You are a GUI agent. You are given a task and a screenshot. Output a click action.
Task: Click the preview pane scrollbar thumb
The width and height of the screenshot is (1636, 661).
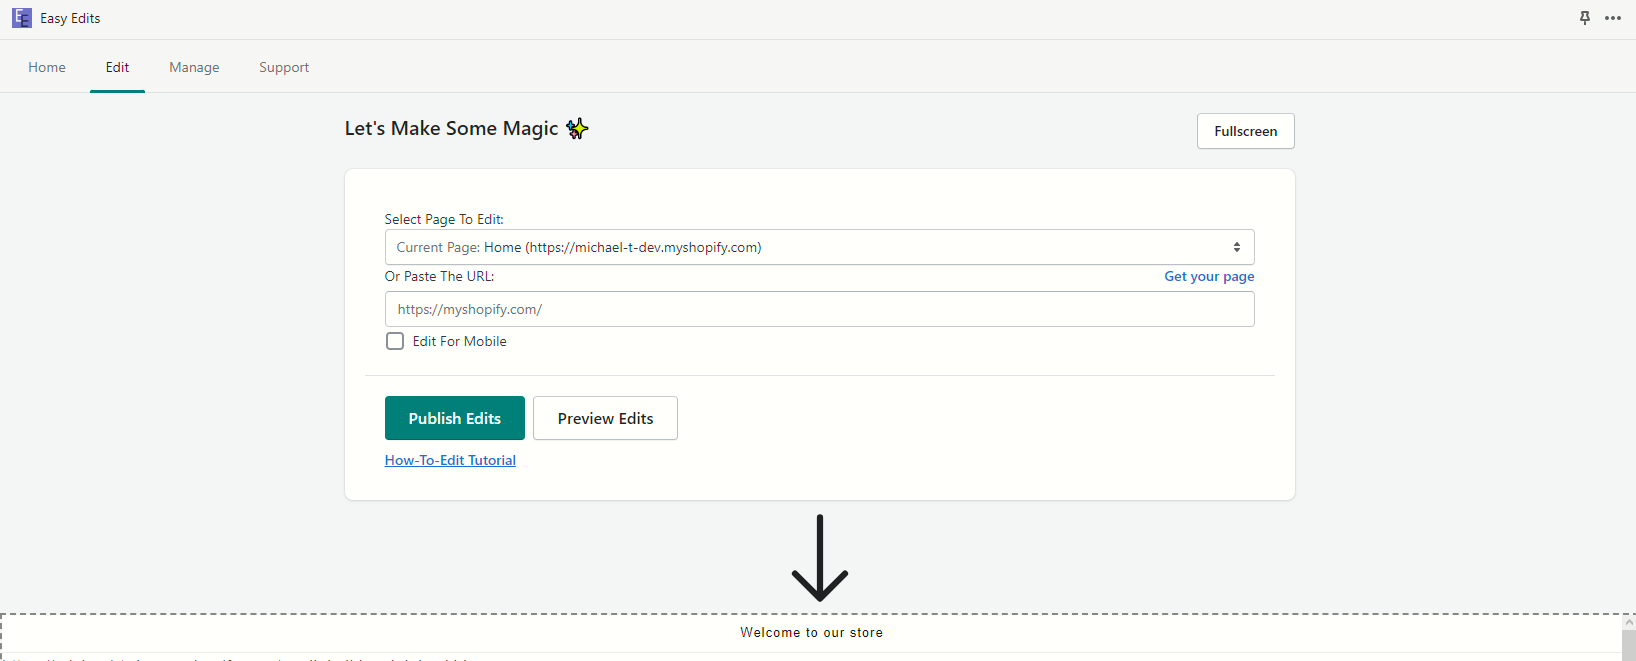1628,645
